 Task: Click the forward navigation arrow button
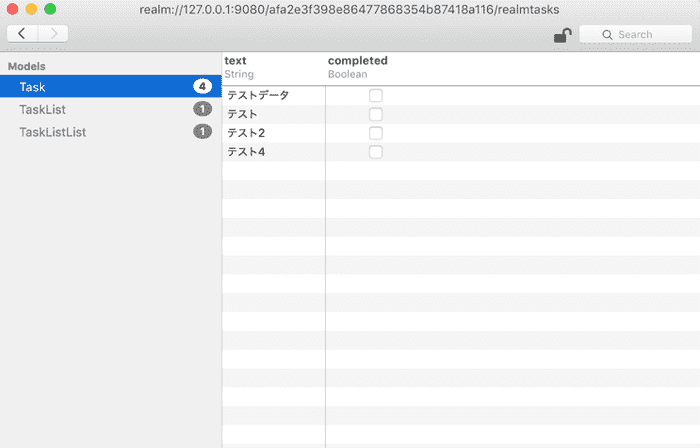point(53,34)
